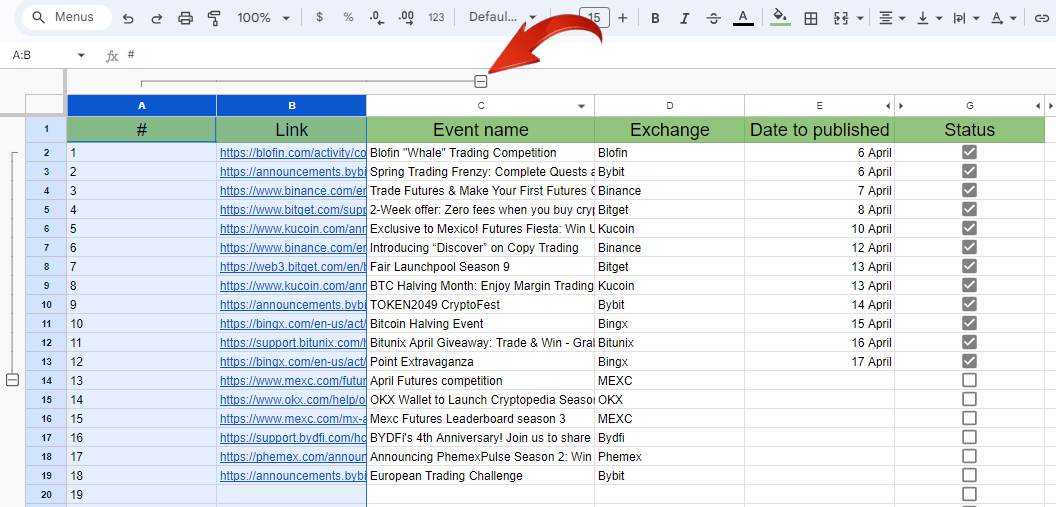
Task: Format as percent
Action: click(x=348, y=18)
